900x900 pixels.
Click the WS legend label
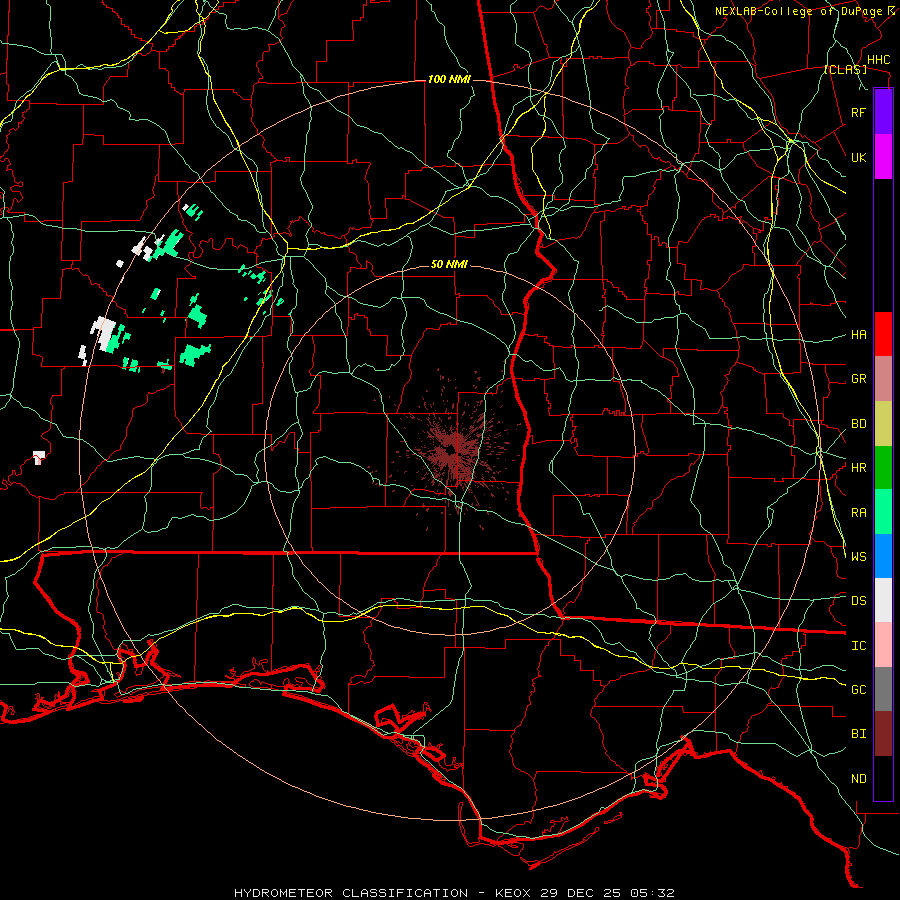858,557
